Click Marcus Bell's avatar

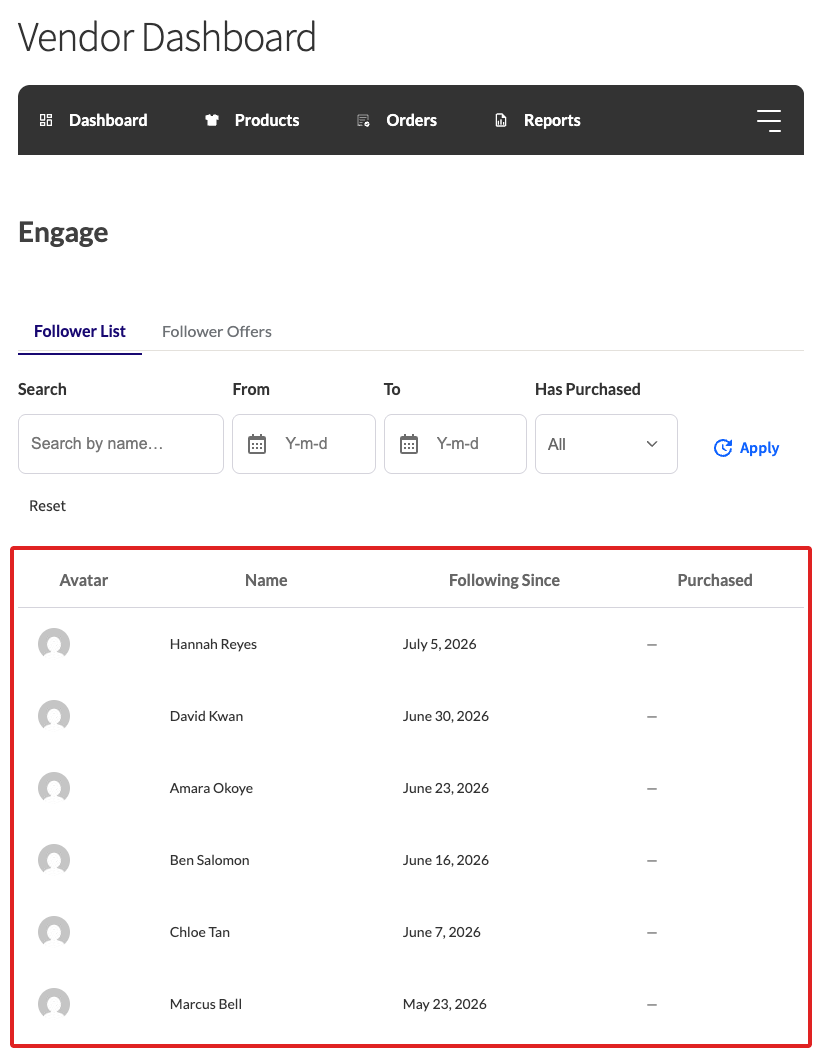pos(54,1004)
